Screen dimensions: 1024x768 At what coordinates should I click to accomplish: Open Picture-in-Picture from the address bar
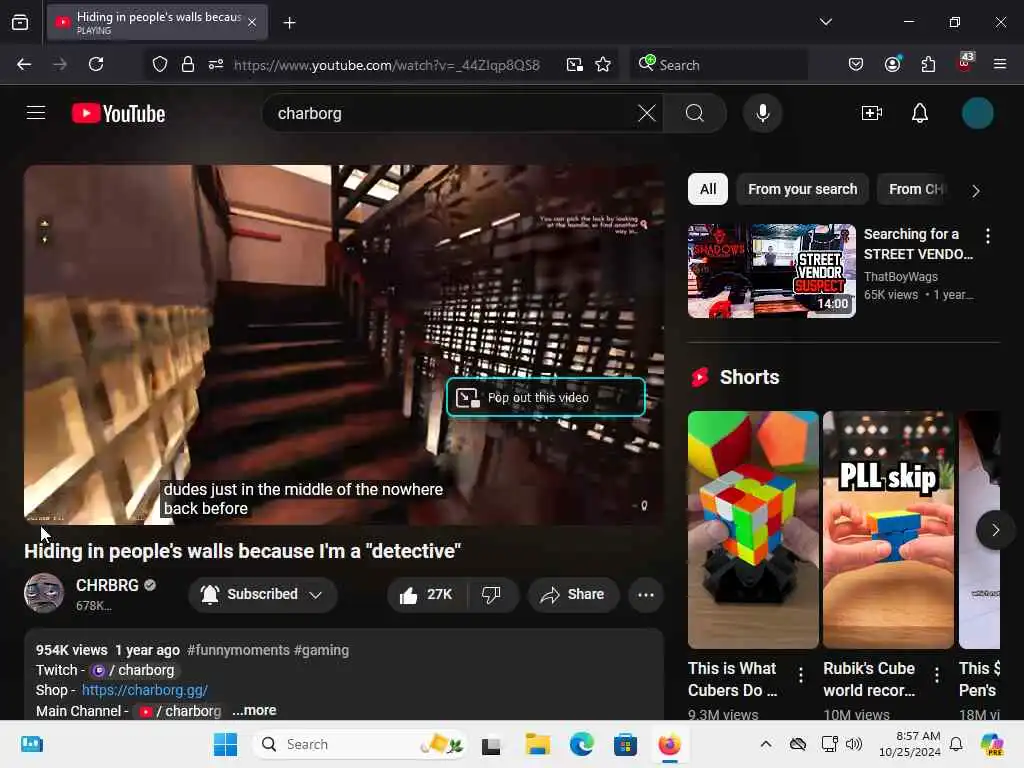[574, 64]
